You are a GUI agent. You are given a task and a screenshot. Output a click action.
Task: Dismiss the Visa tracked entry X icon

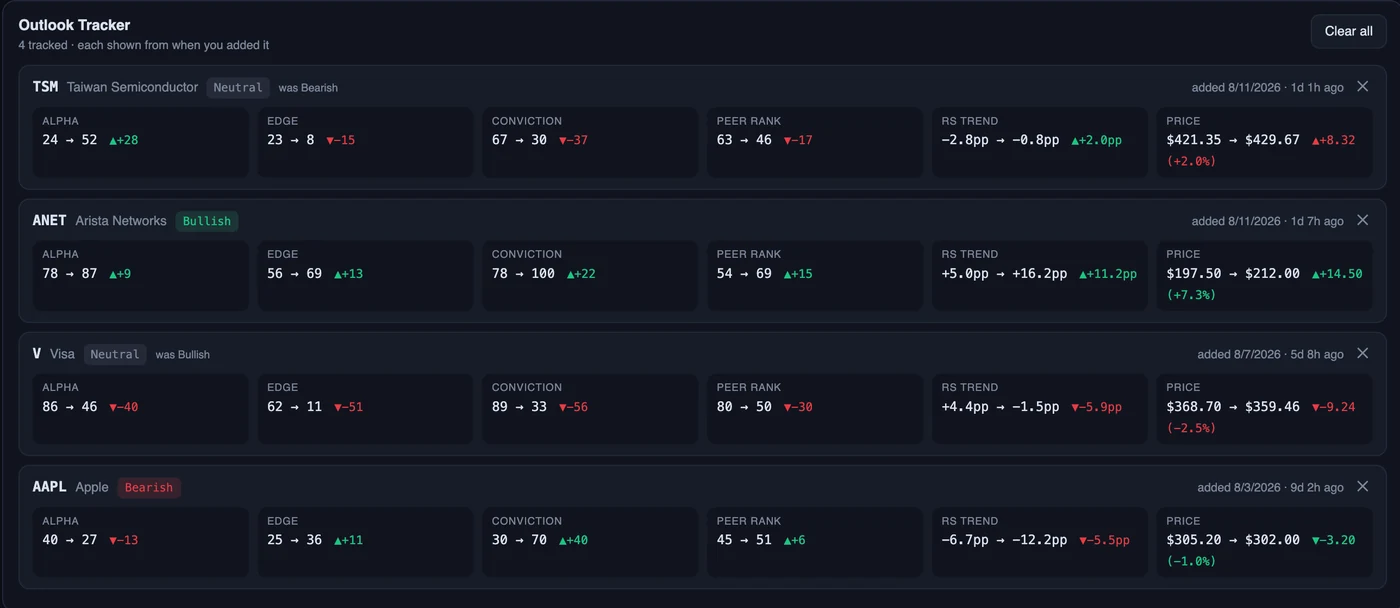1362,353
